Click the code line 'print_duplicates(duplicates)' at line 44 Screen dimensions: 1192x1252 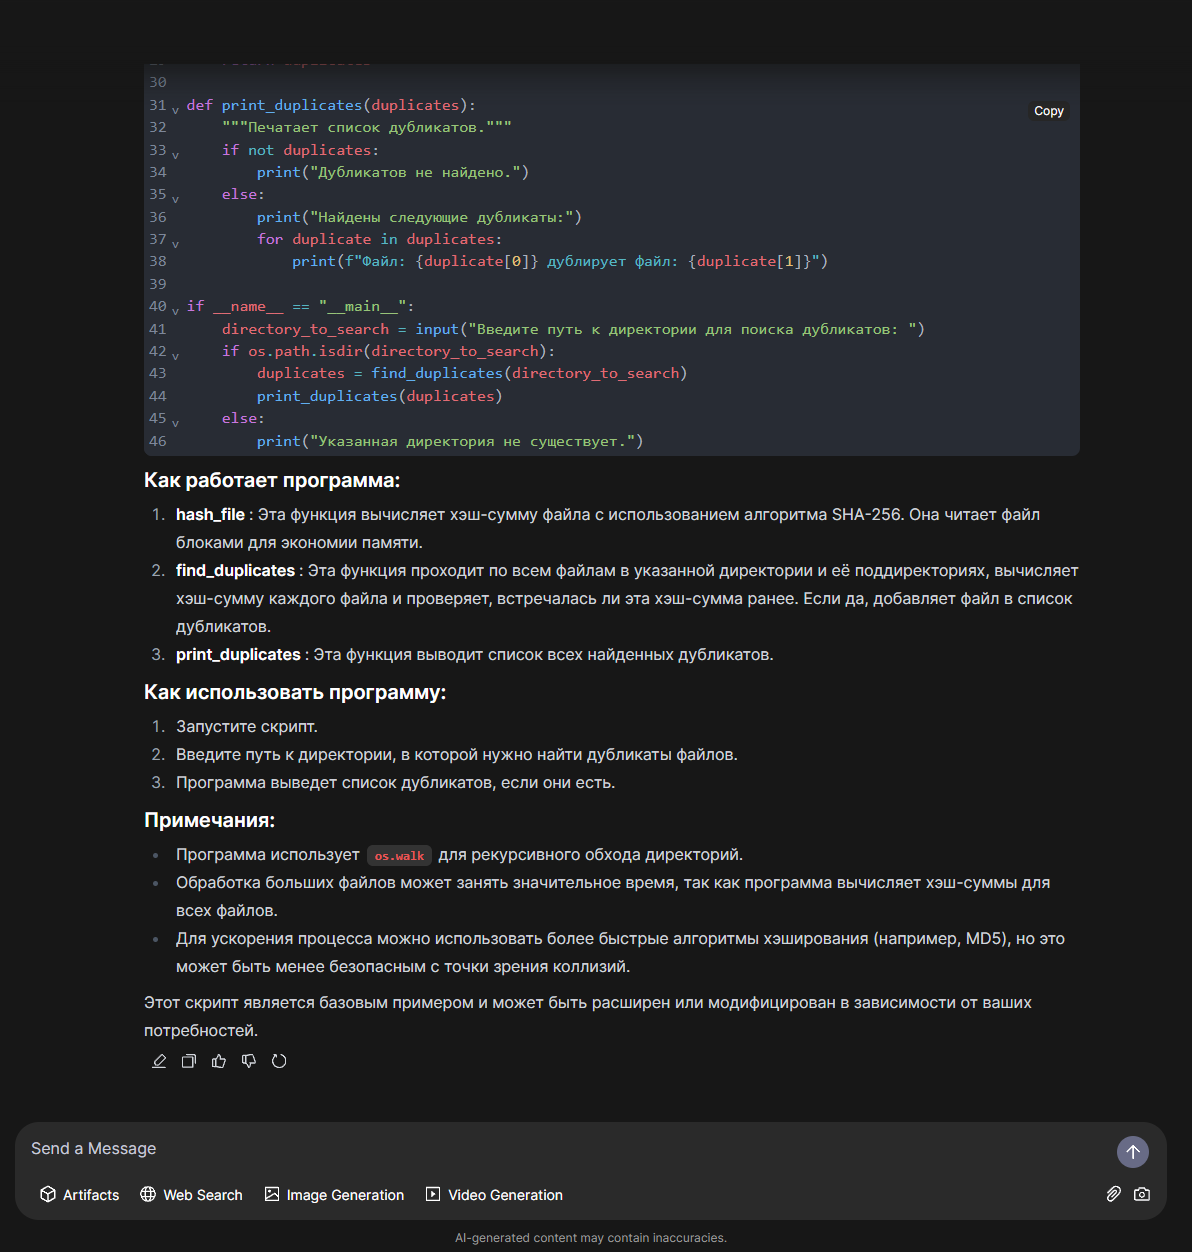[x=380, y=396]
